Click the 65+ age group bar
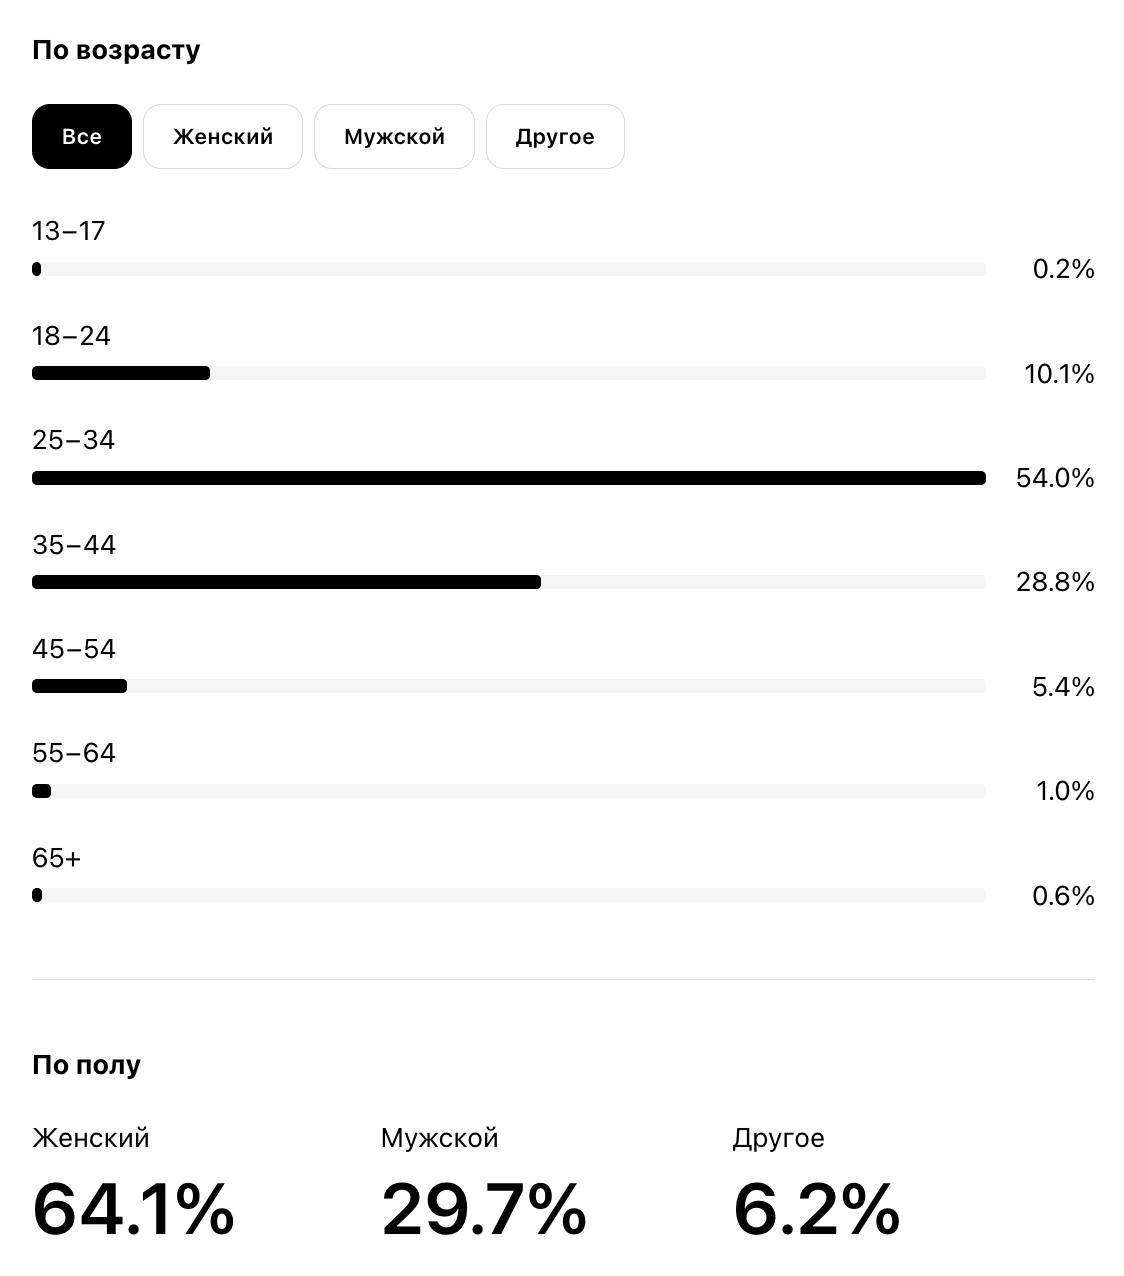 508,895
